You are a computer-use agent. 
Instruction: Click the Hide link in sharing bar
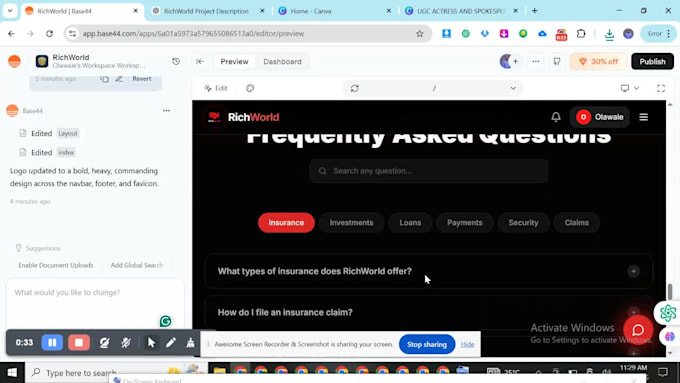[x=467, y=344]
